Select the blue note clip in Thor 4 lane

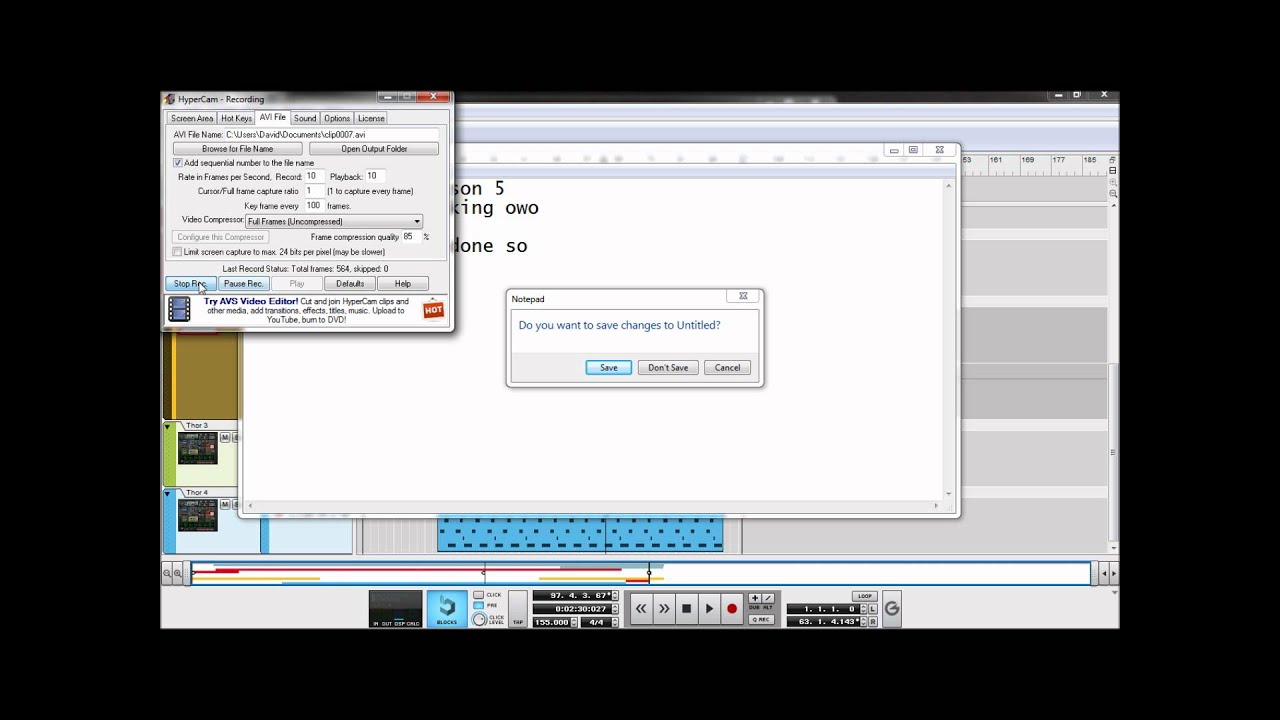tap(580, 535)
